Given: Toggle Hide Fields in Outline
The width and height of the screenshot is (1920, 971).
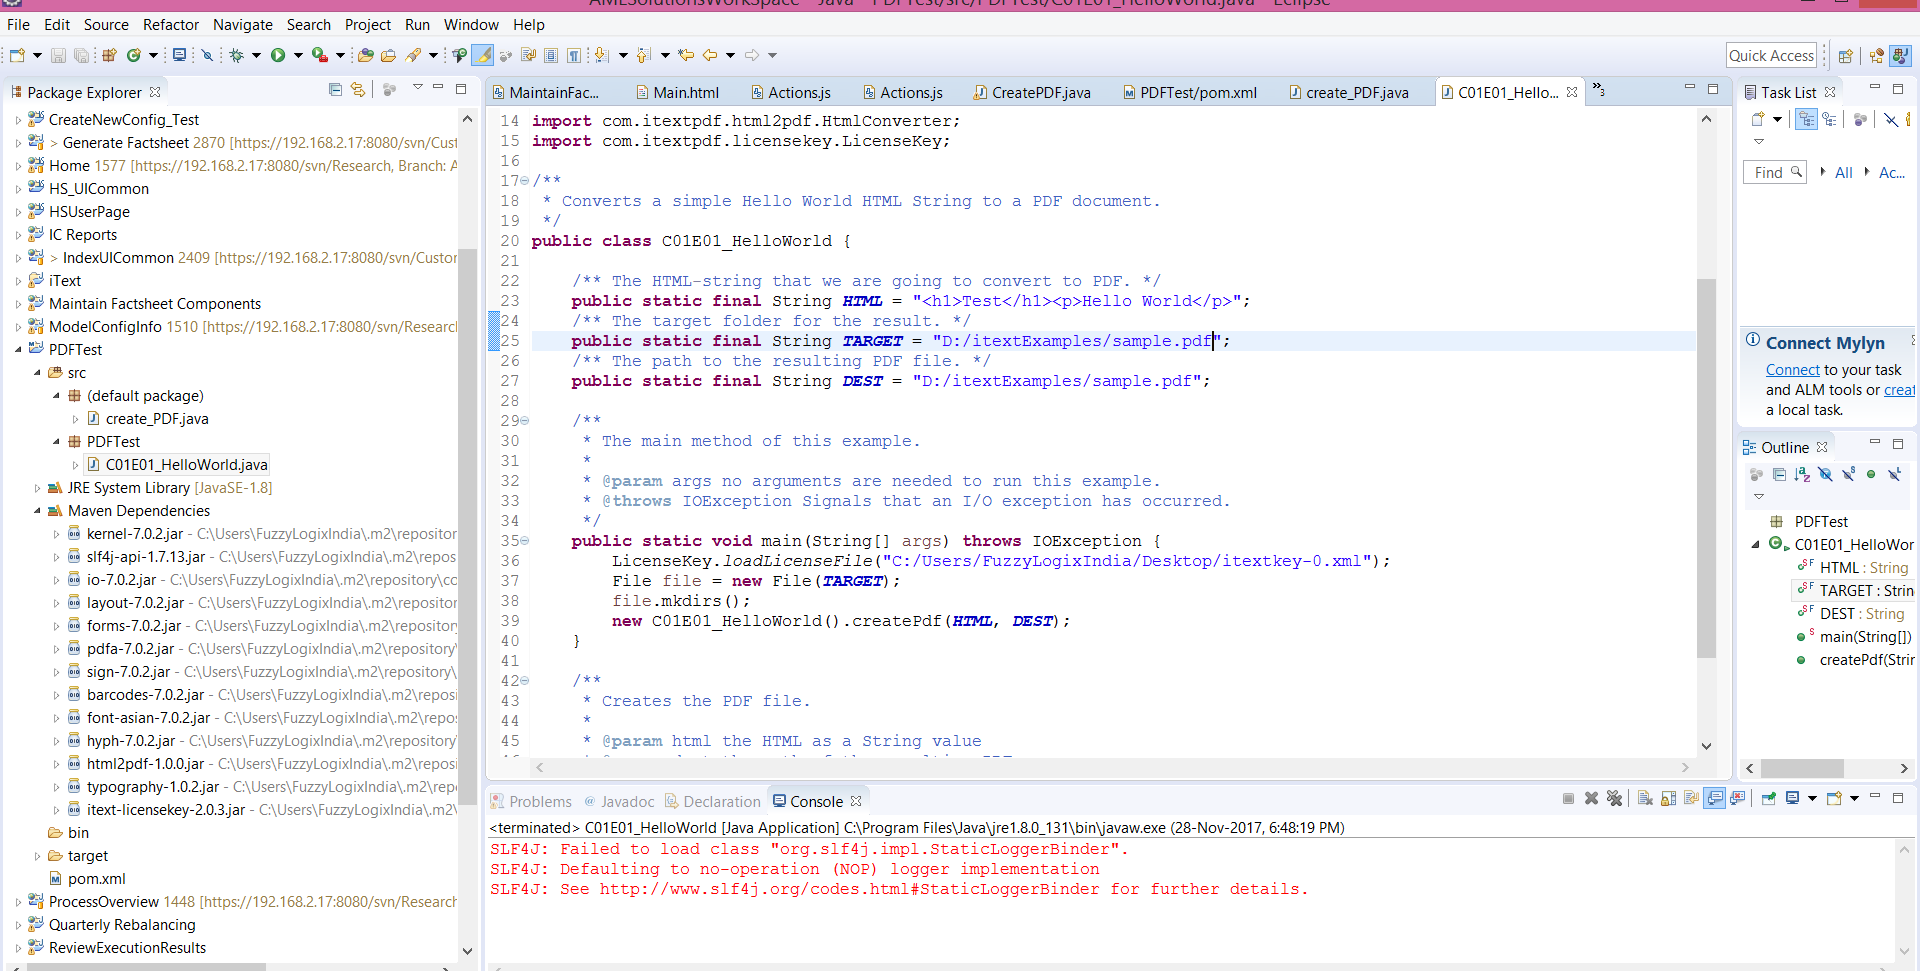Looking at the screenshot, I should pos(1825,474).
